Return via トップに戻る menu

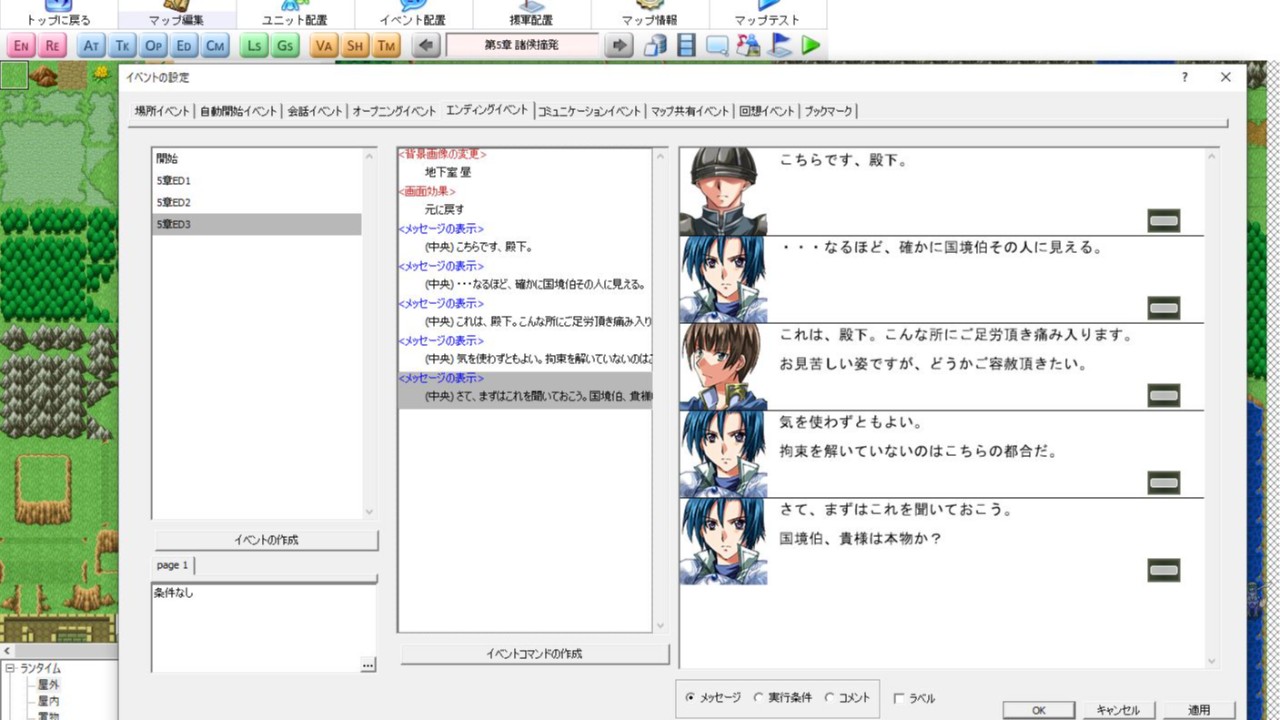[x=58, y=14]
